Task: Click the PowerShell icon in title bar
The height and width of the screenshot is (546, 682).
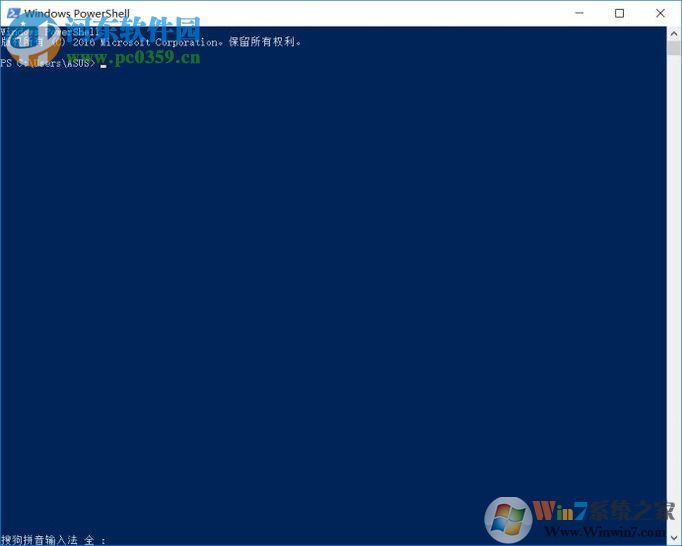Action: tap(13, 13)
